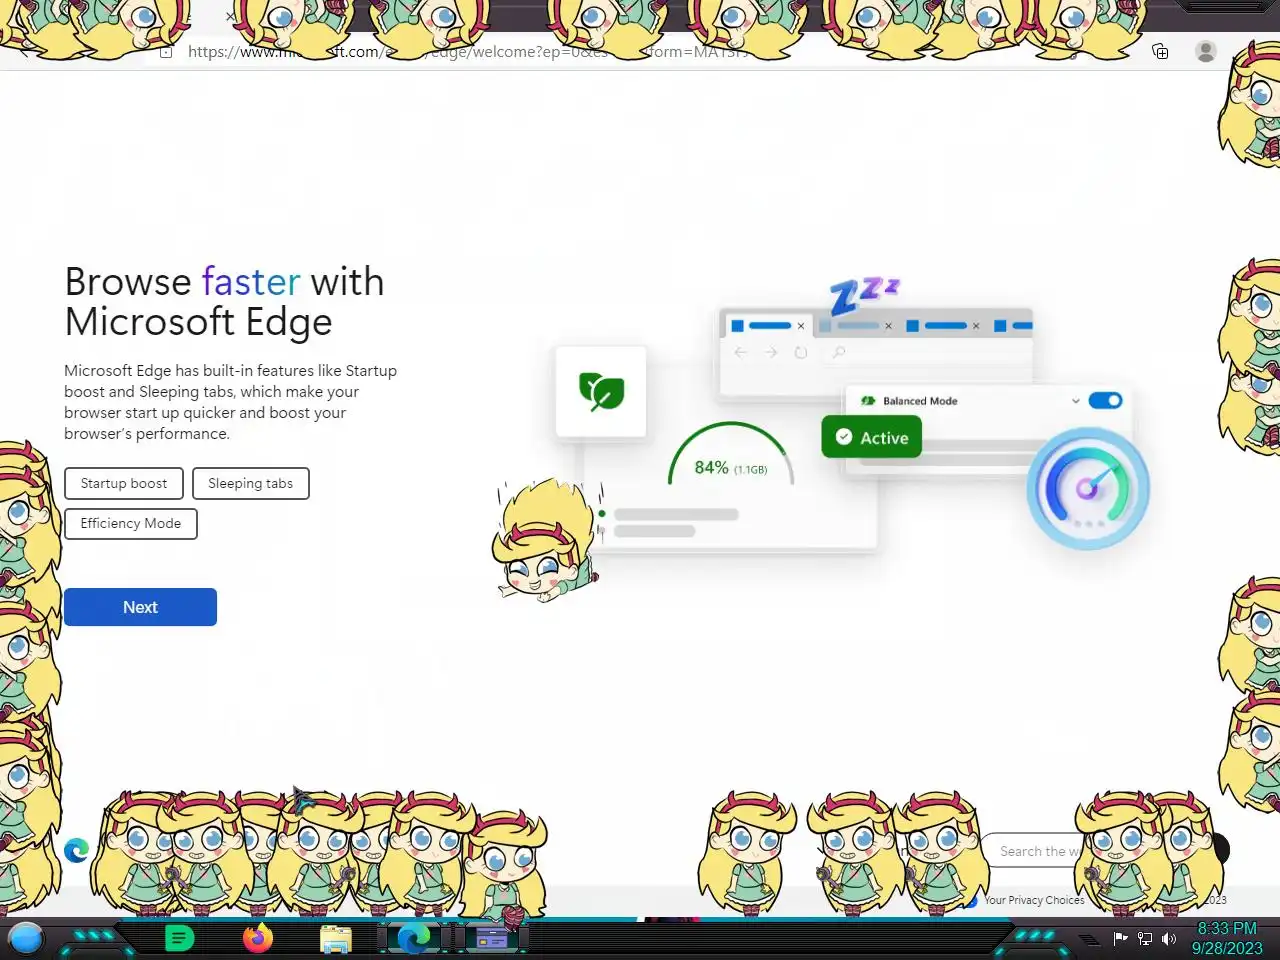Open the Start orb on the taskbar
1280x960 pixels.
[x=26, y=938]
